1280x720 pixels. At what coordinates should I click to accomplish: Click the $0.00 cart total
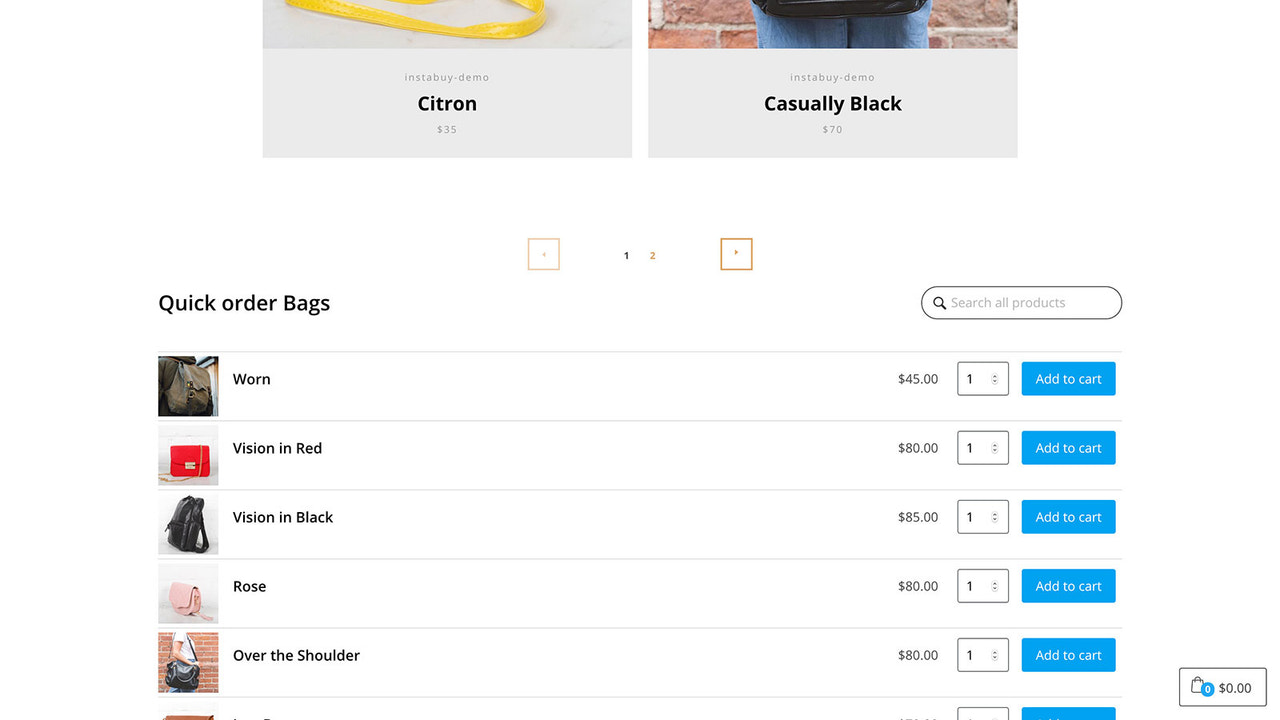pos(1235,687)
